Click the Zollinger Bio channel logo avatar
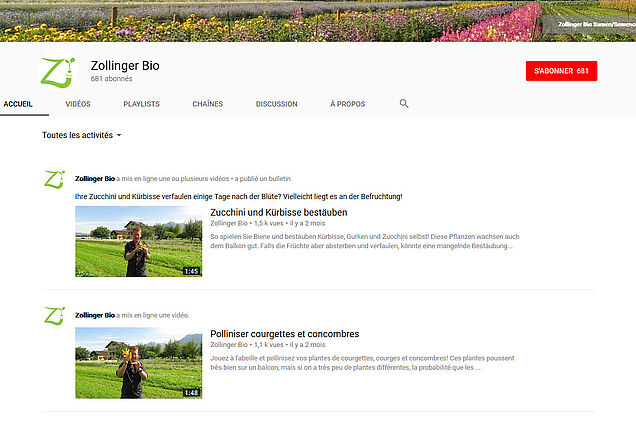 (x=56, y=71)
